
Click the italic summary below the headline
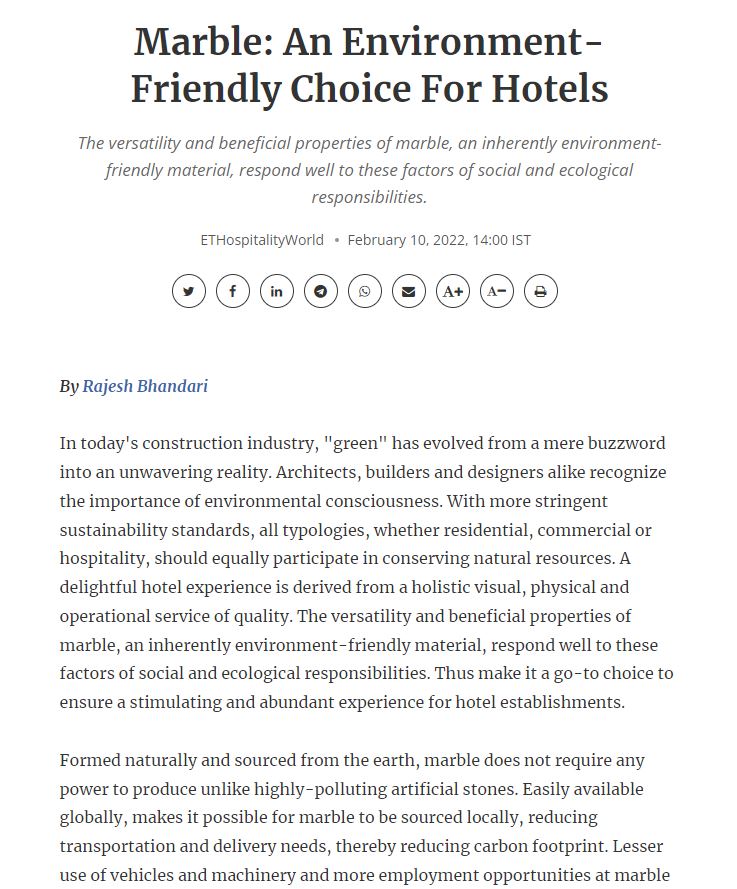(x=369, y=170)
